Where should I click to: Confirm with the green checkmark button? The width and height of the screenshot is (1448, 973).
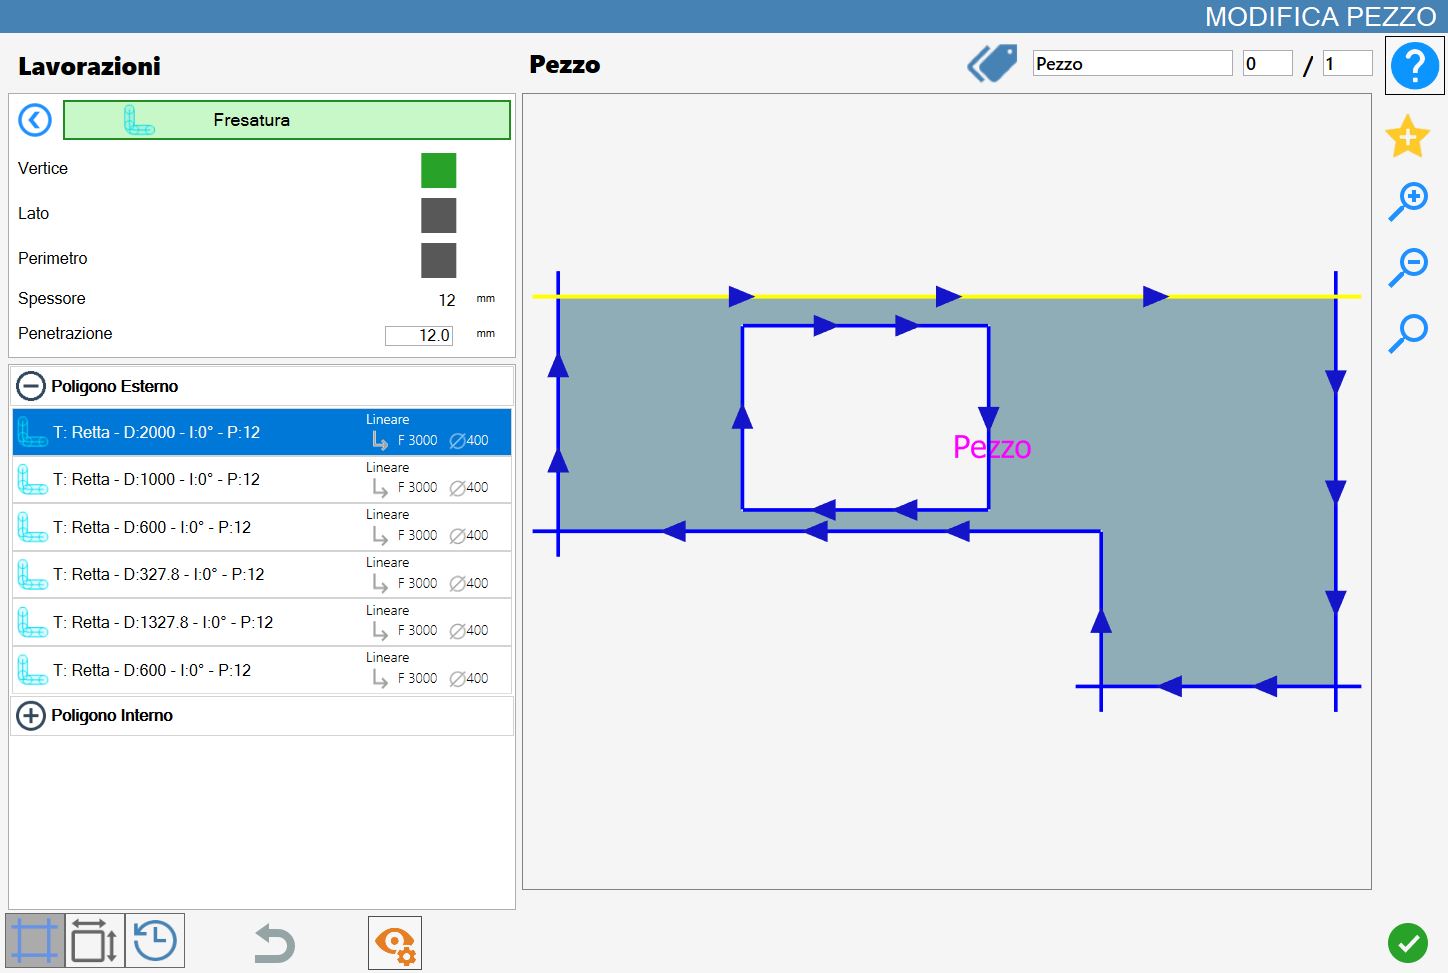point(1408,942)
